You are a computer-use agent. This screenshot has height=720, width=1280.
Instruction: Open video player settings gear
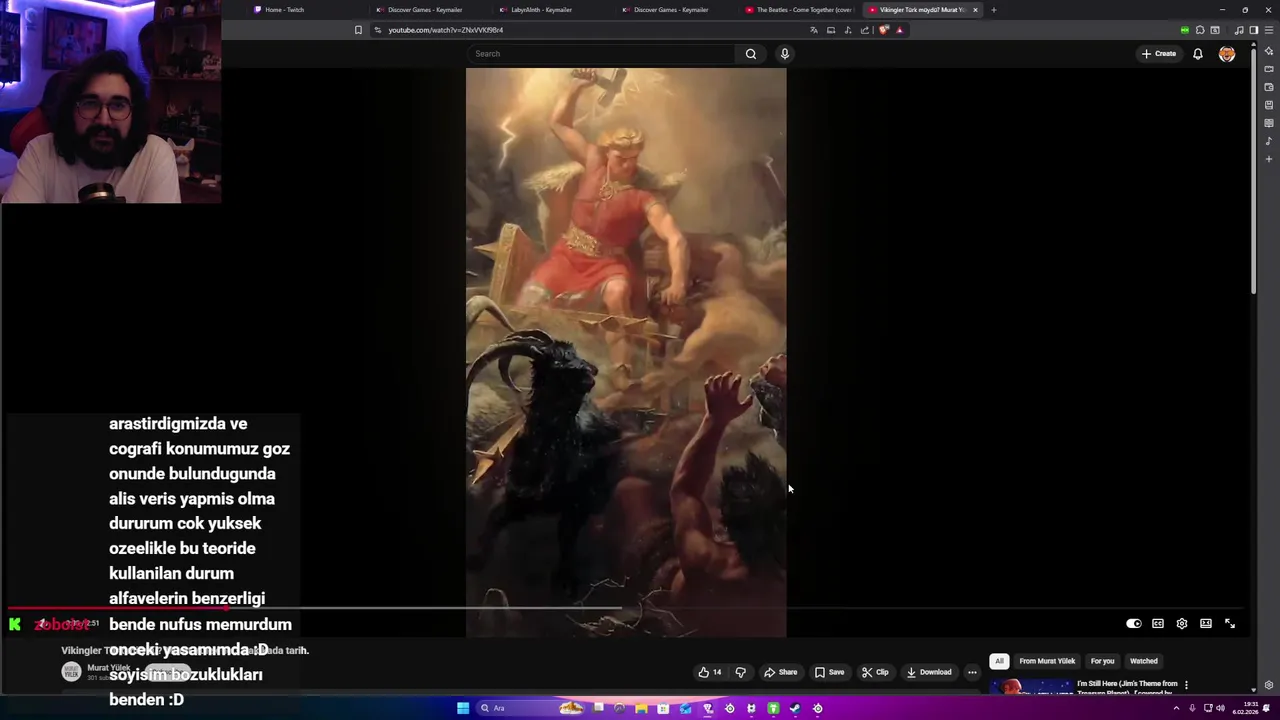1182,624
